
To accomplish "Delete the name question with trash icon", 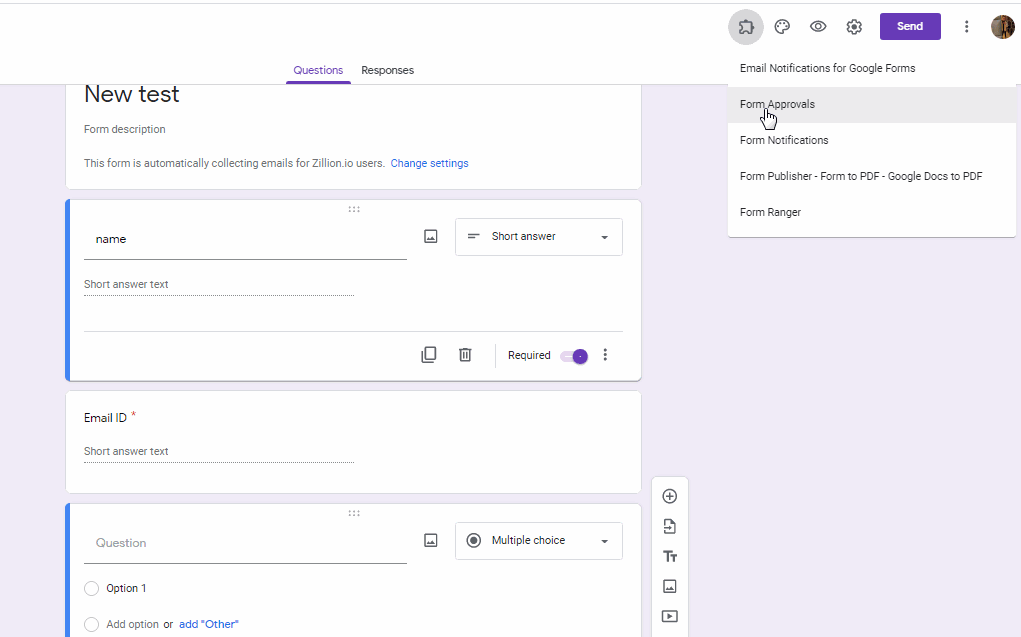I will 465,354.
